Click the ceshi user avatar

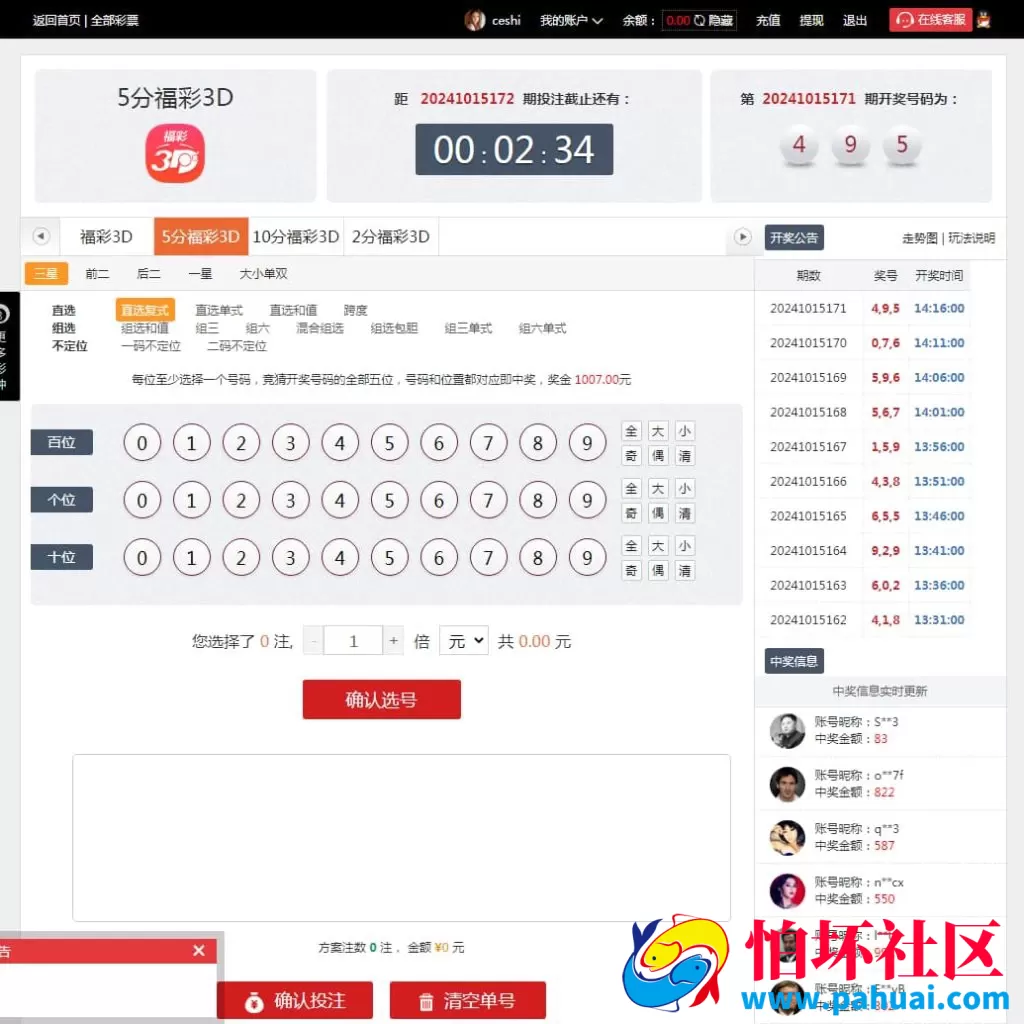473,19
